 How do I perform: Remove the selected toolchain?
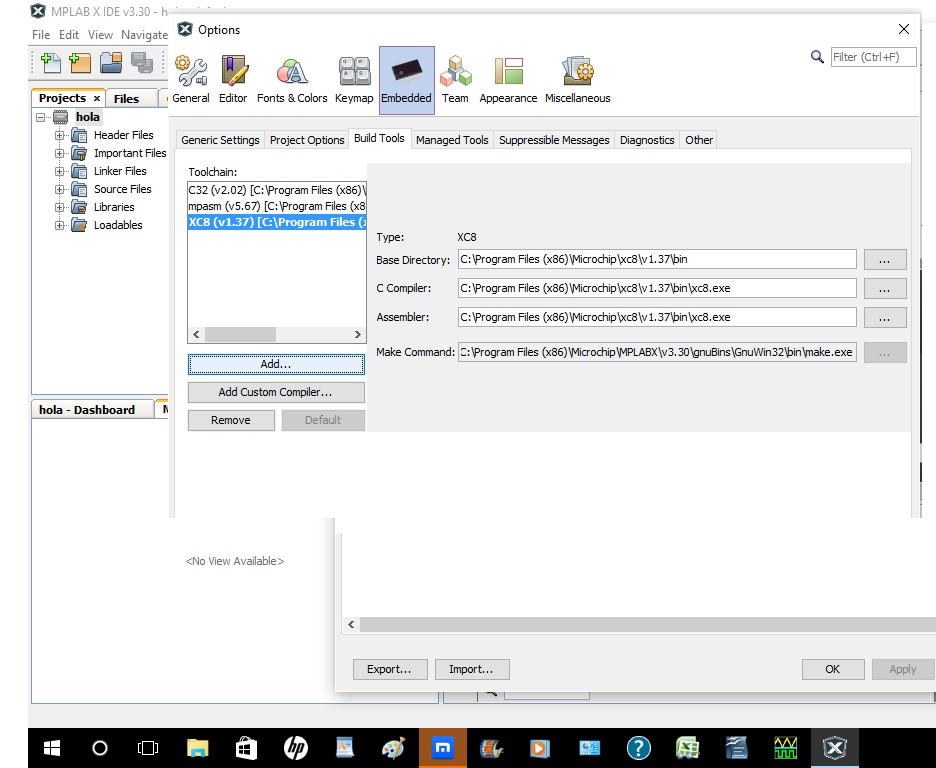pyautogui.click(x=231, y=420)
